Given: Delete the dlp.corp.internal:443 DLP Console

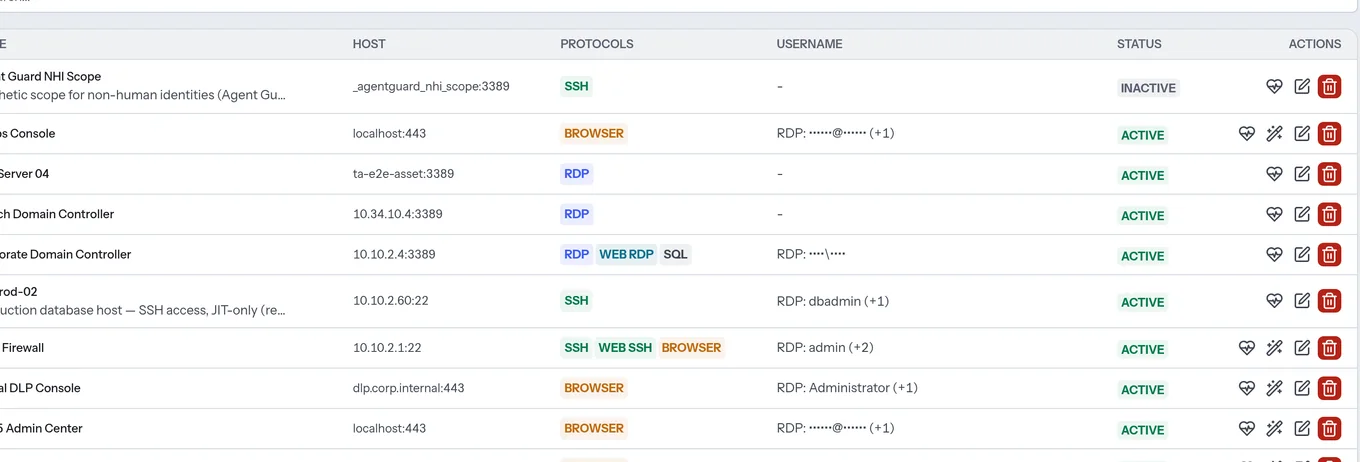Looking at the screenshot, I should (x=1329, y=388).
